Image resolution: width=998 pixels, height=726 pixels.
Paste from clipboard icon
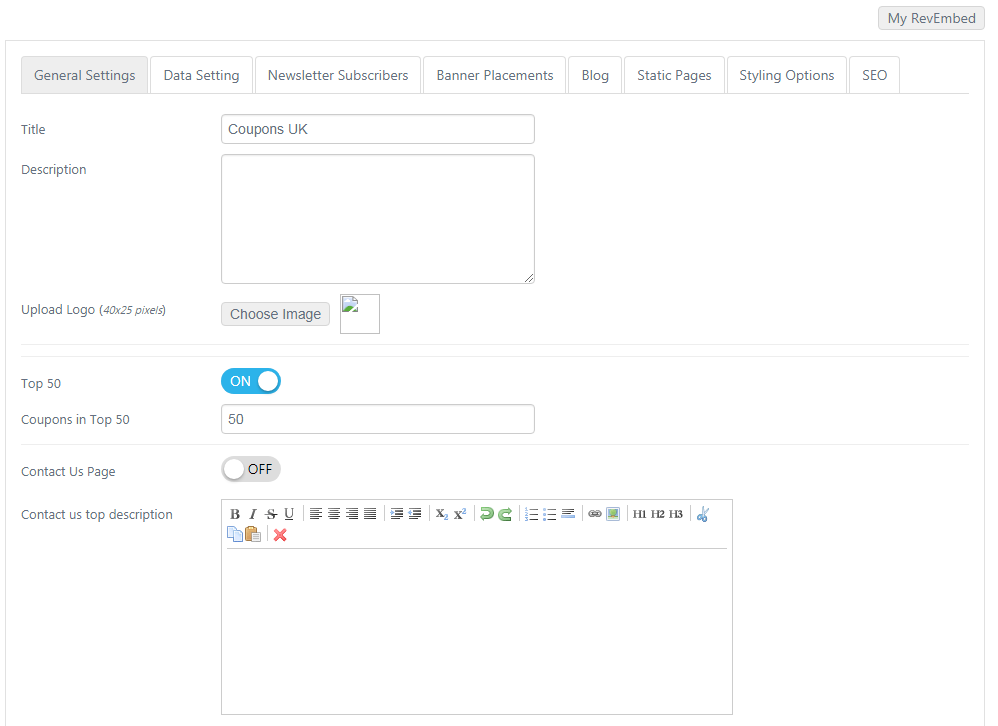[x=253, y=534]
